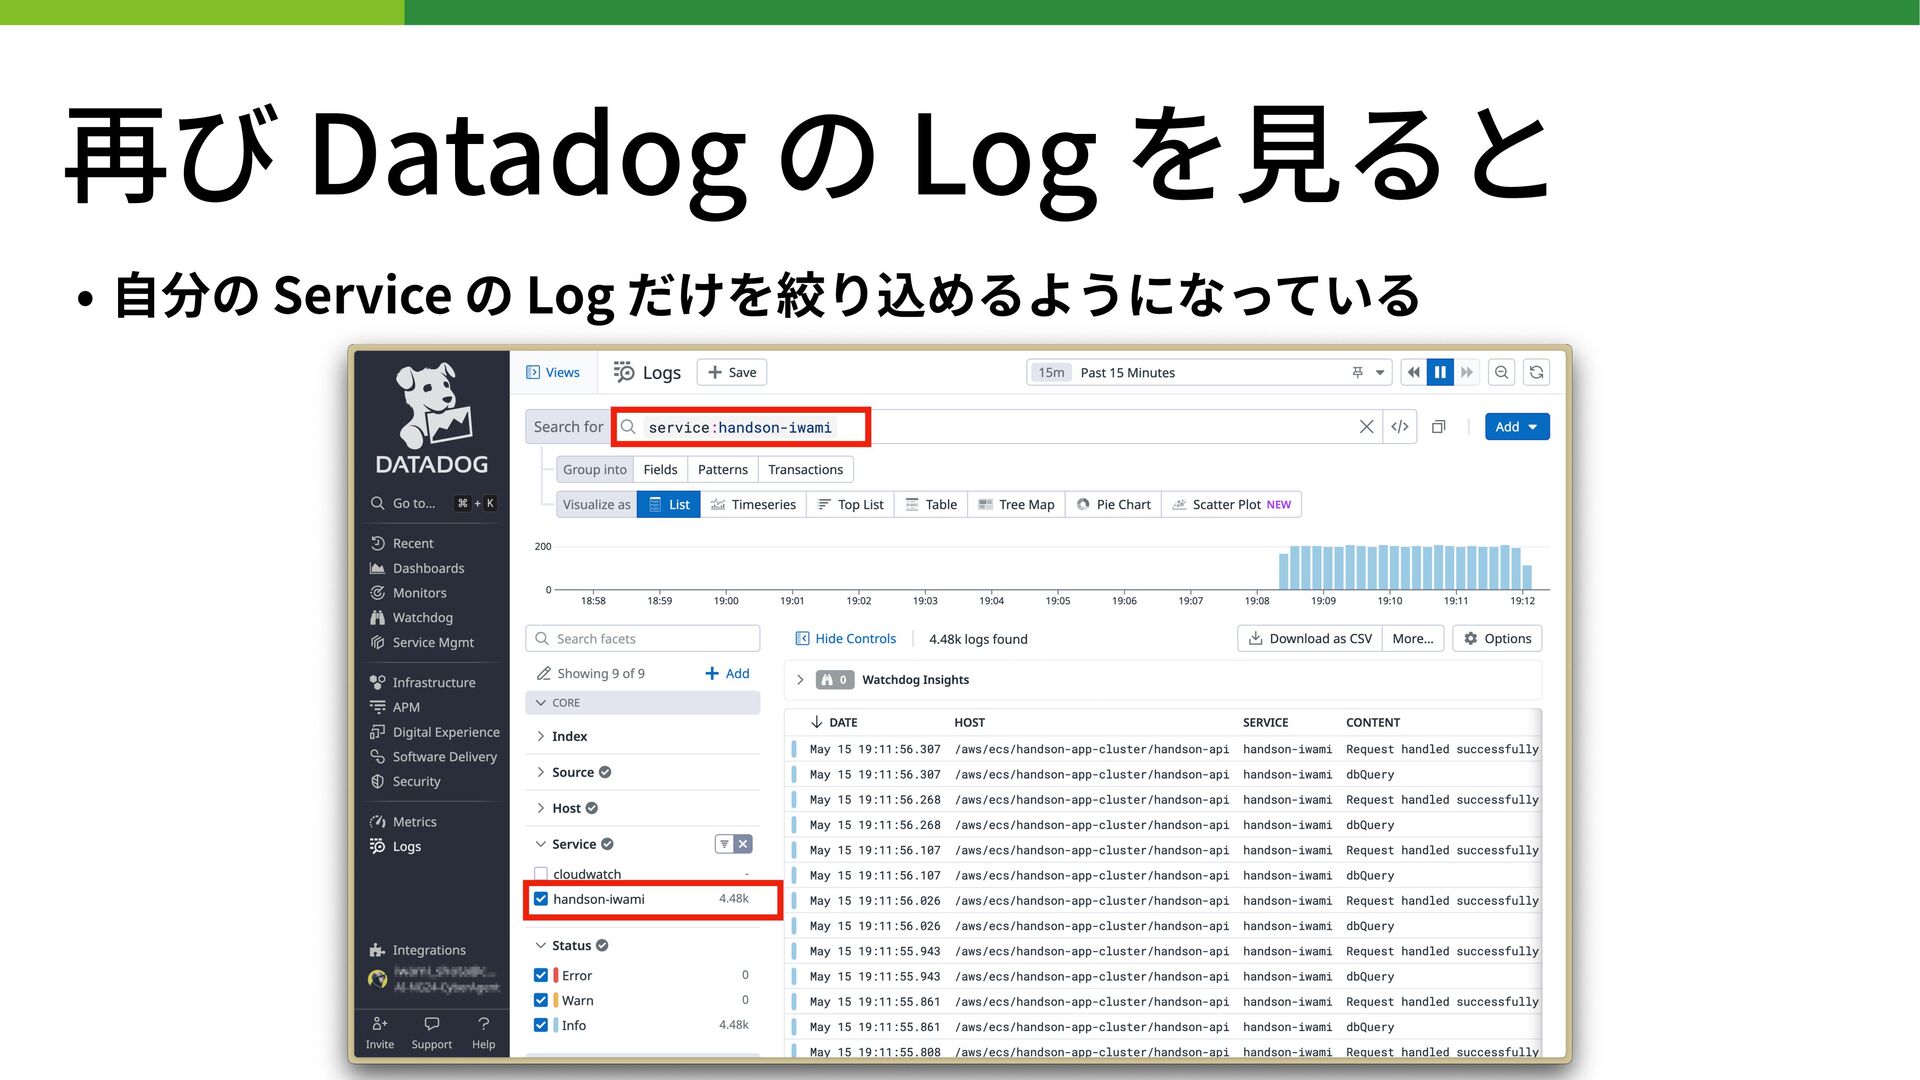Select Tree Map visualization
The width and height of the screenshot is (1920, 1080).
coord(1016,504)
